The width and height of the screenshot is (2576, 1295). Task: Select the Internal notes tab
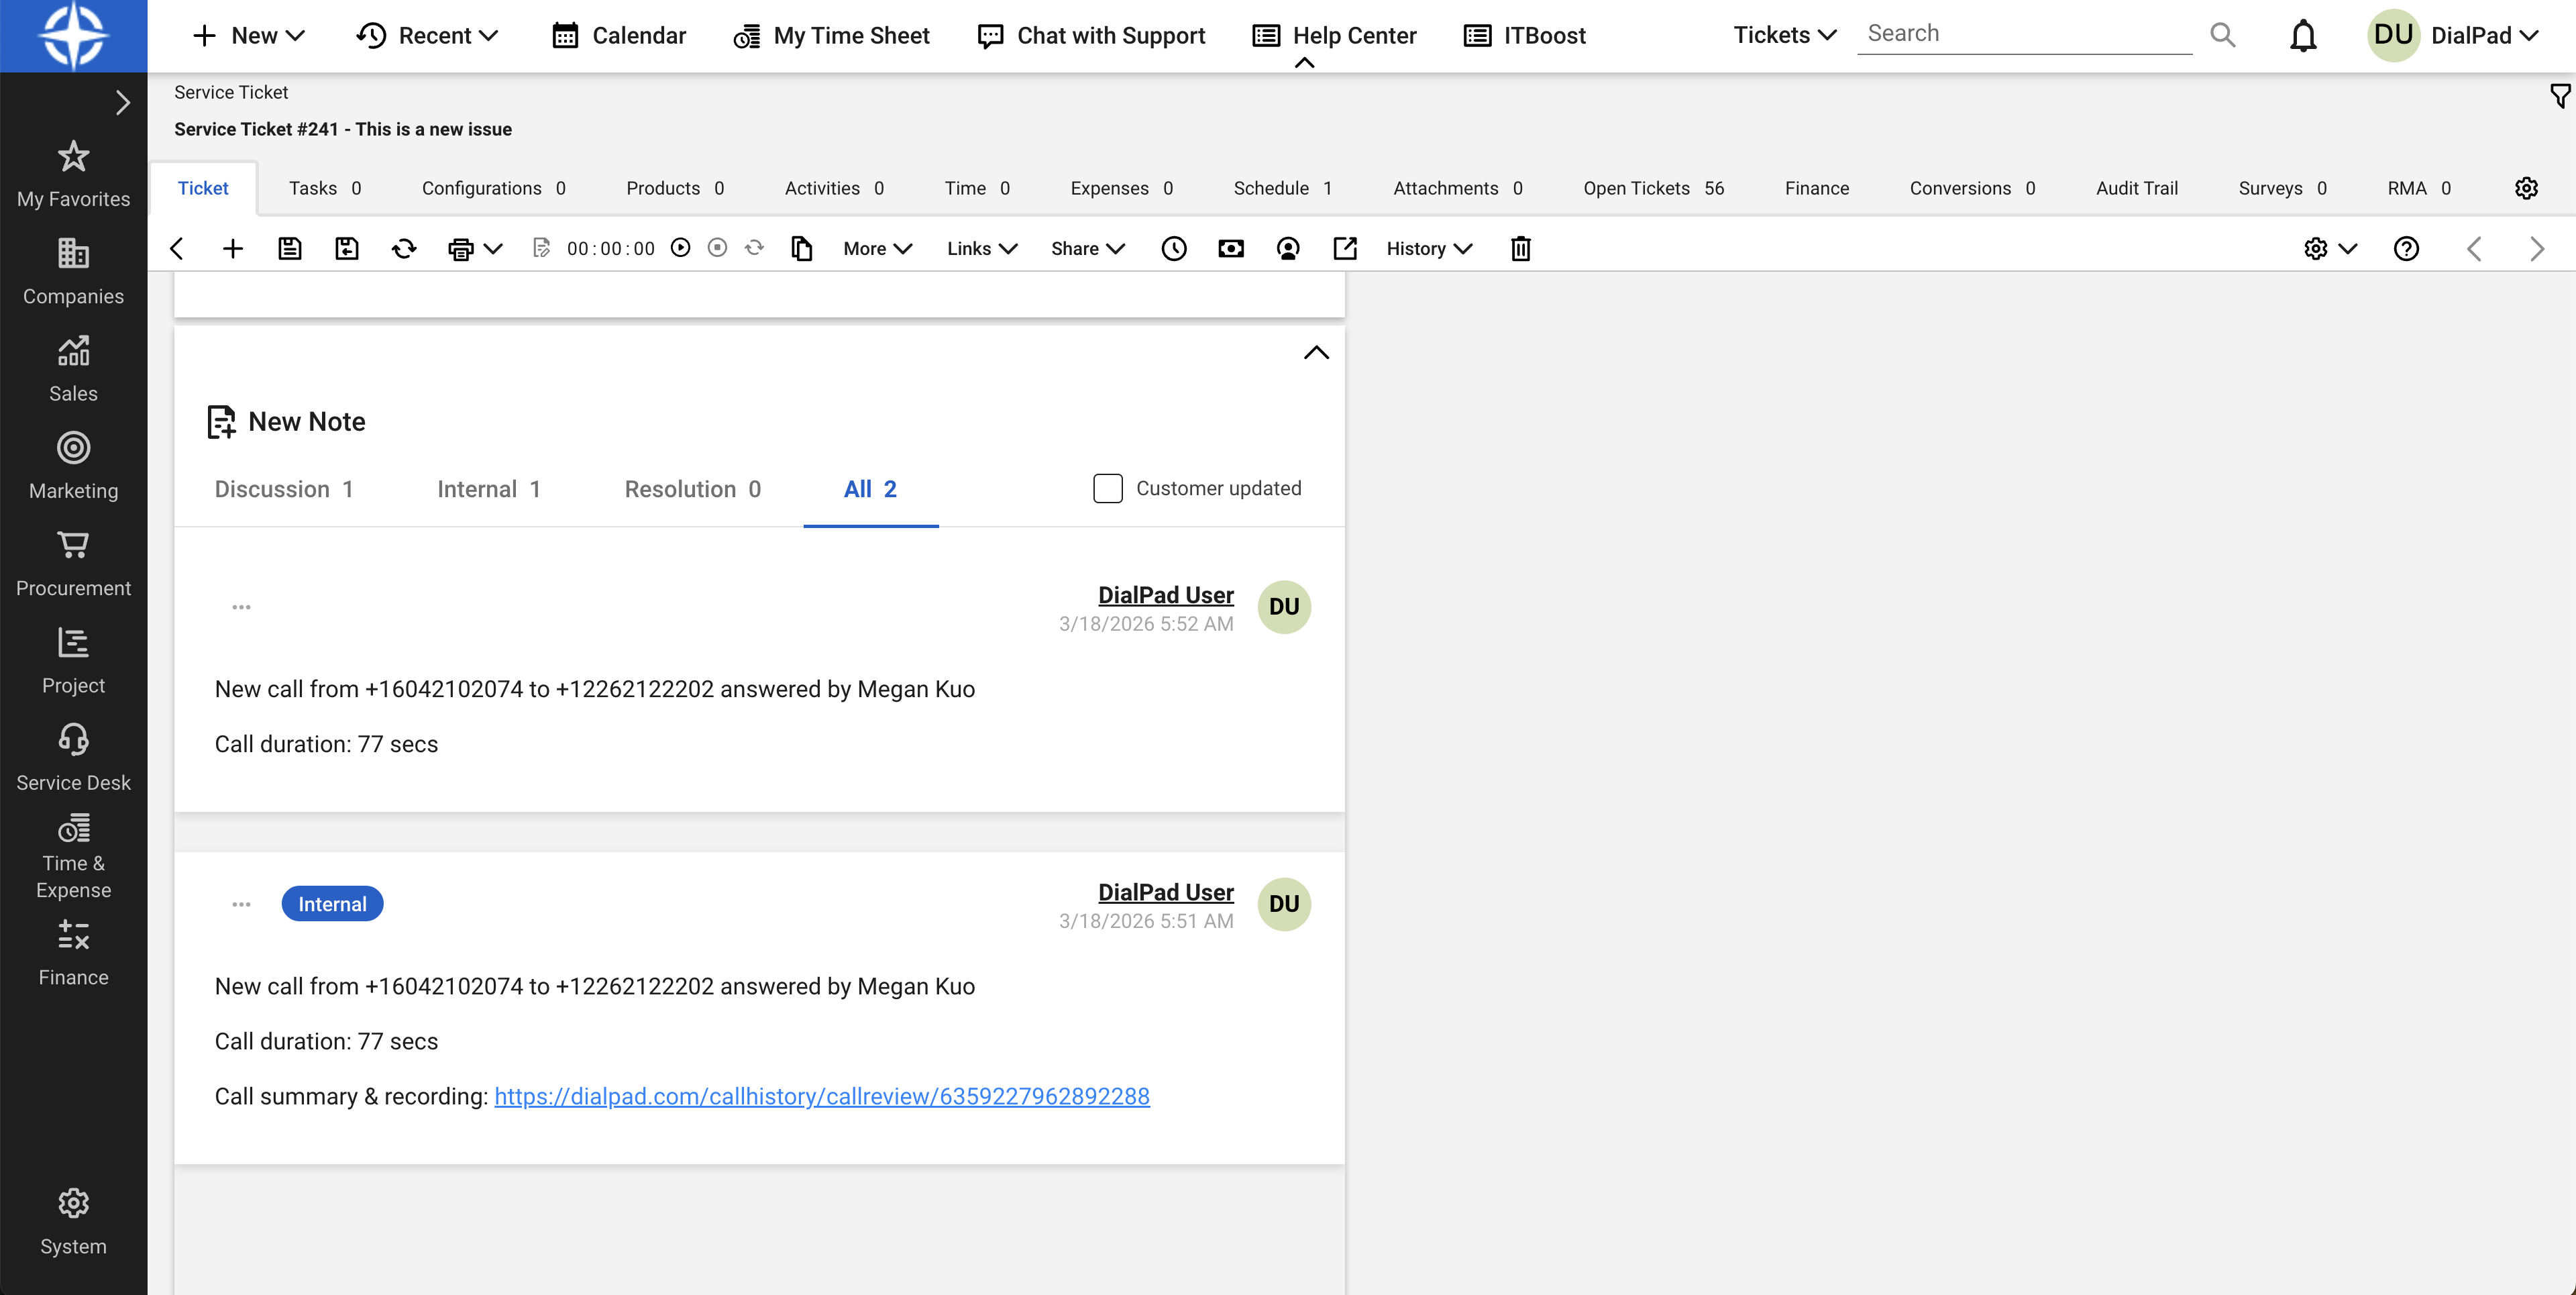pyautogui.click(x=489, y=489)
